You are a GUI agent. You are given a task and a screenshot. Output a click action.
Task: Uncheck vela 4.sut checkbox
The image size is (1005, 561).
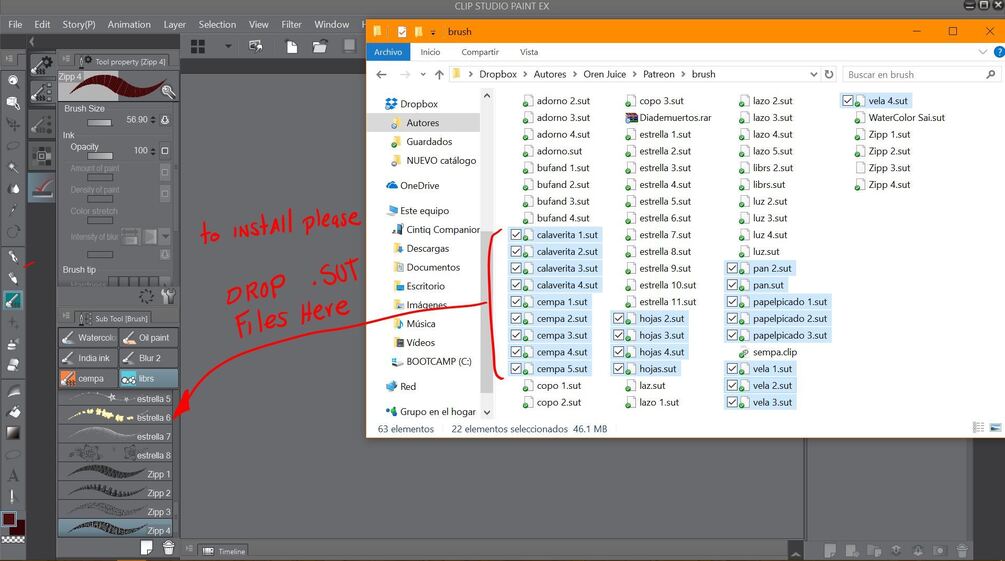848,101
